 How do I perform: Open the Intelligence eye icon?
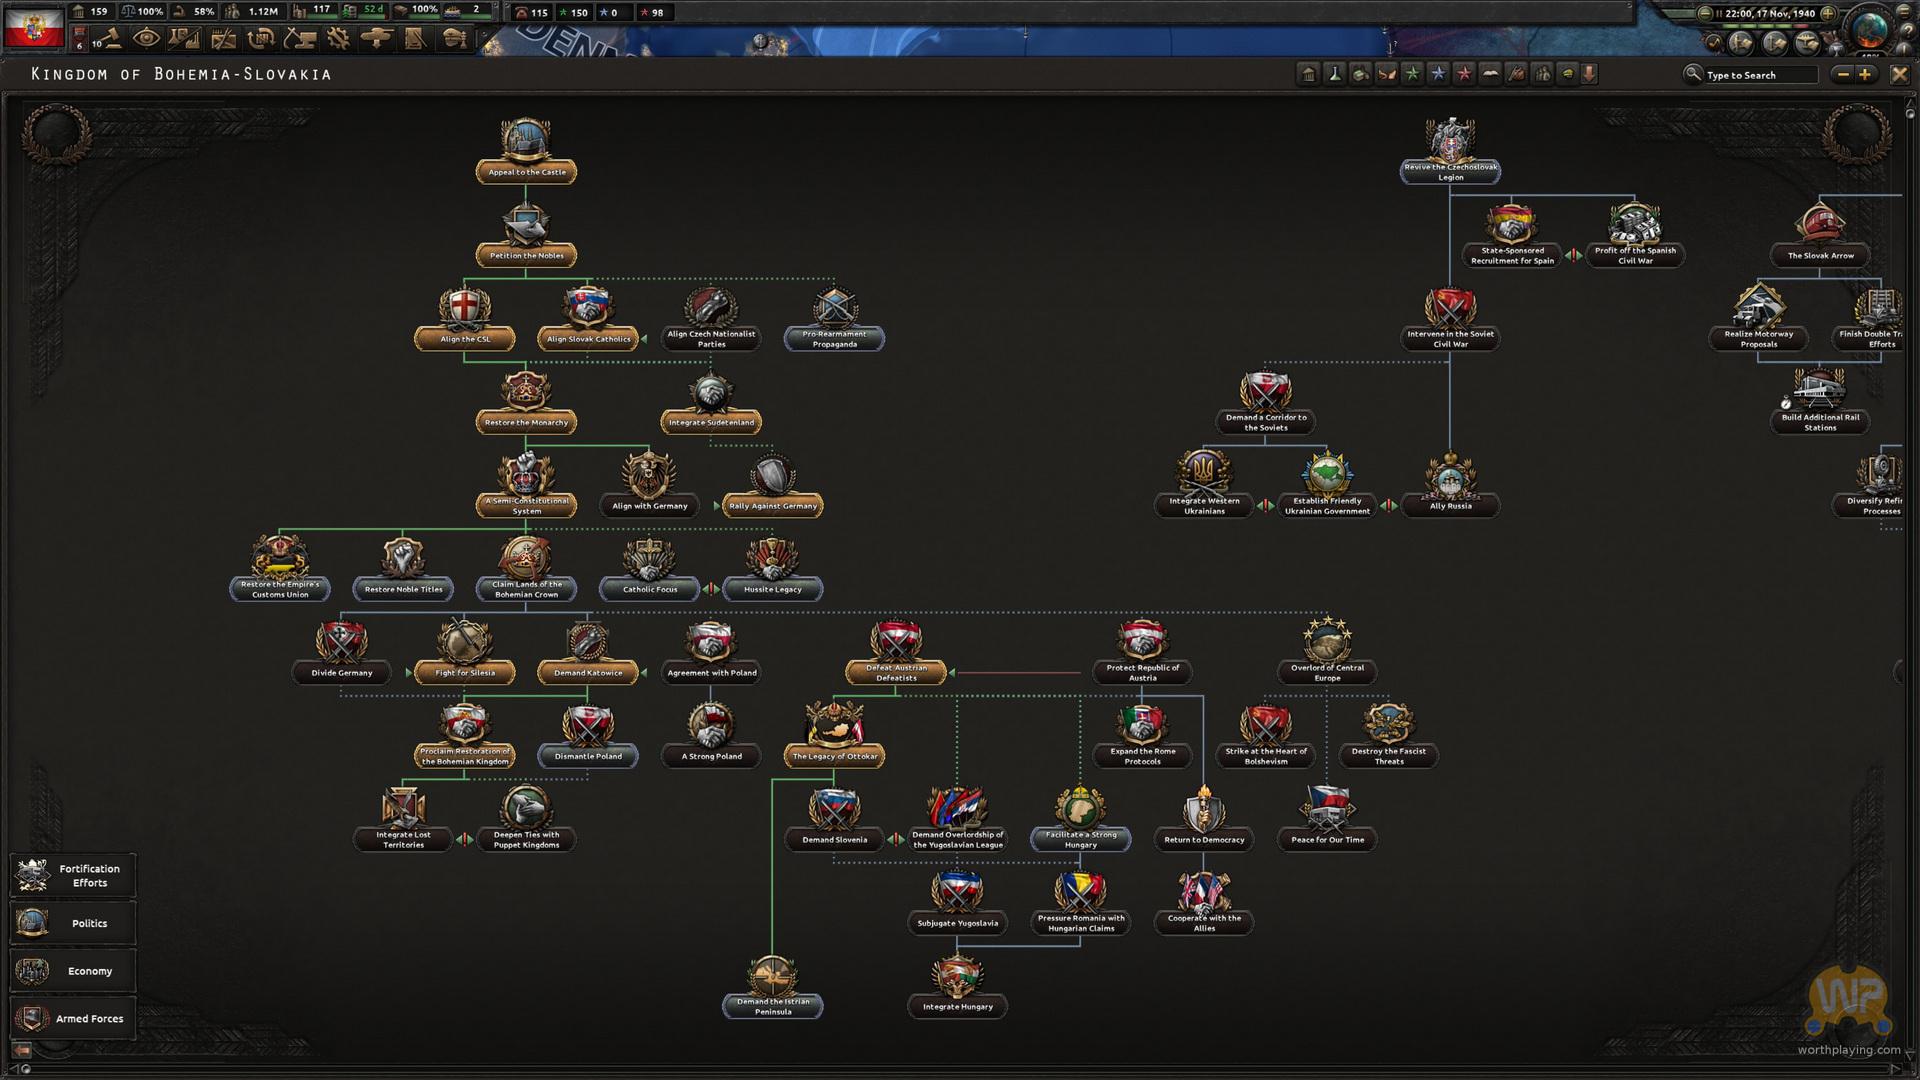point(147,39)
